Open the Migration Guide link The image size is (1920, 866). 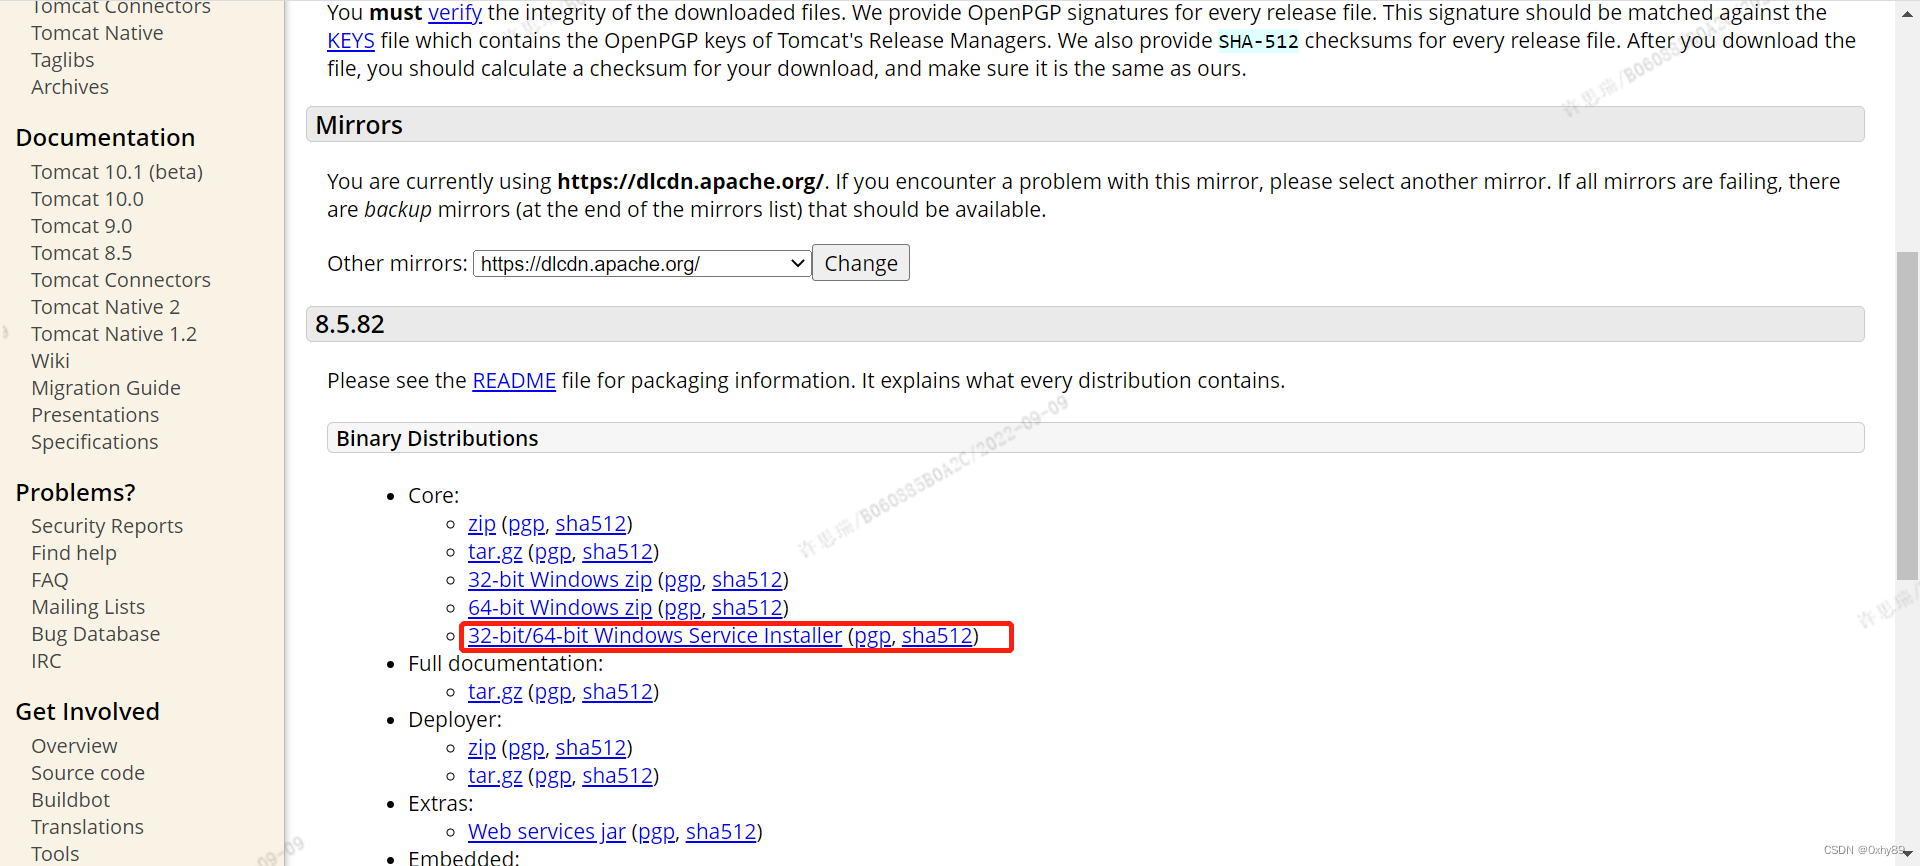click(106, 388)
